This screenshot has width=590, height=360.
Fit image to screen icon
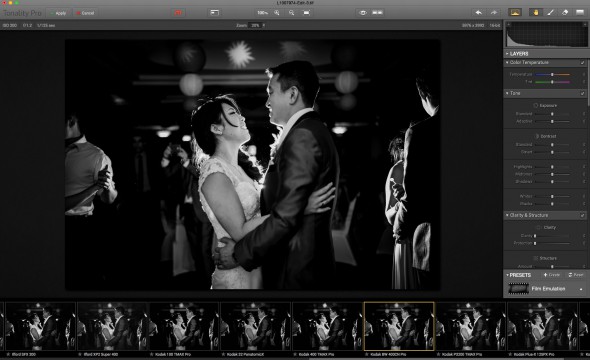click(307, 13)
